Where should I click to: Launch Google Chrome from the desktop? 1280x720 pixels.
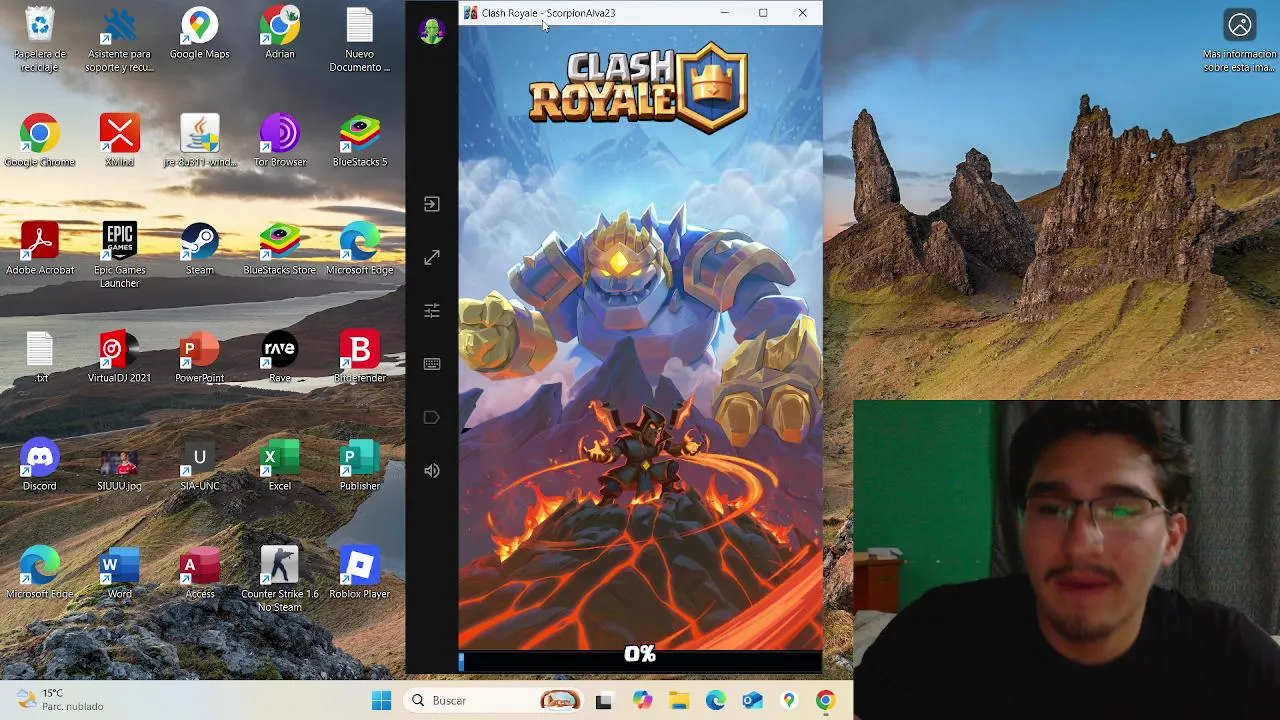pos(40,141)
